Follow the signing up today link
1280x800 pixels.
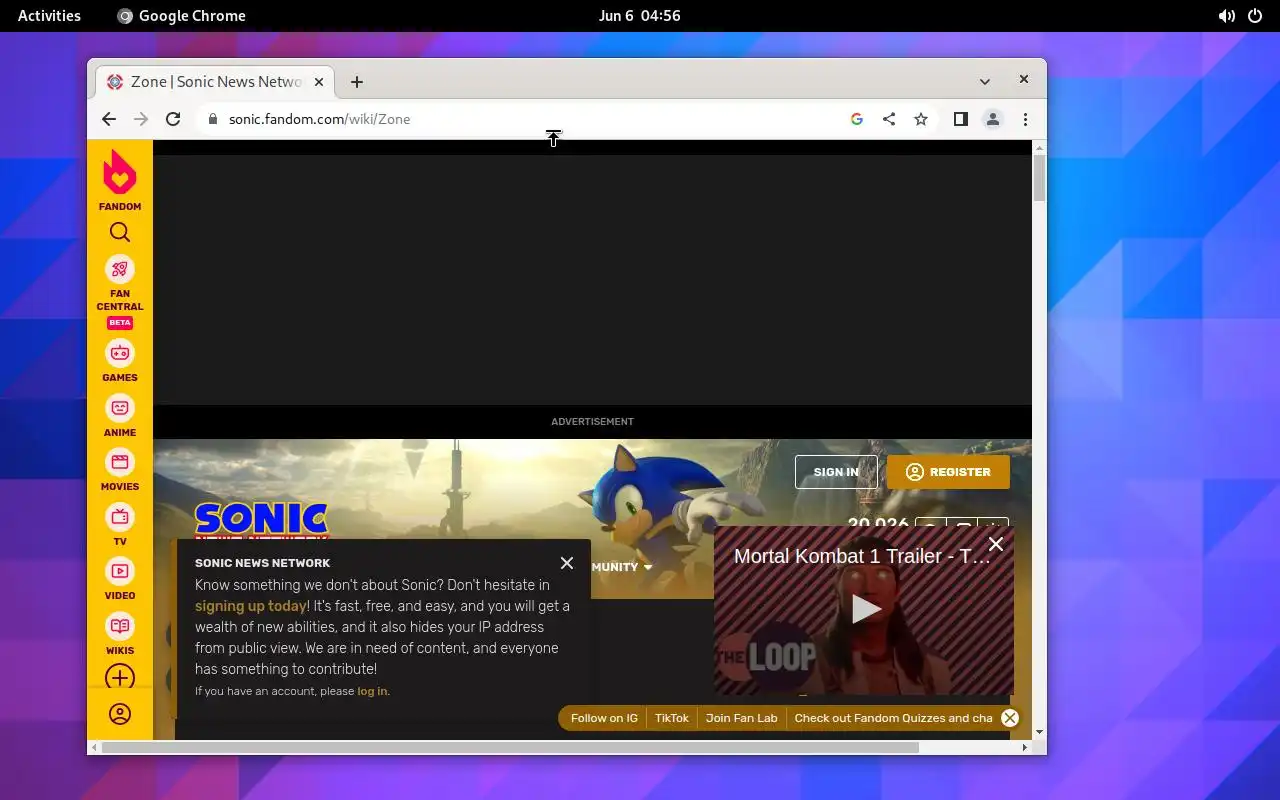pyautogui.click(x=251, y=606)
